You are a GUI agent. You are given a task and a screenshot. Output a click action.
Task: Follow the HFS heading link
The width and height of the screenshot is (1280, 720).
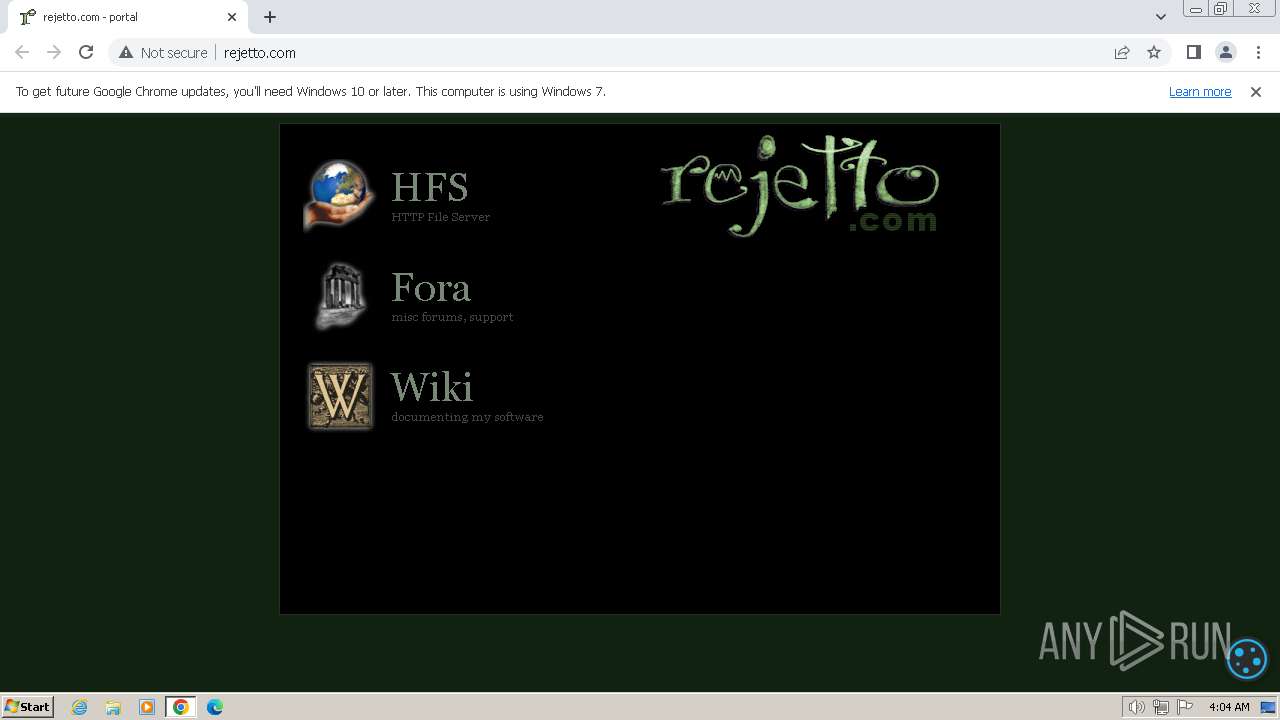430,187
